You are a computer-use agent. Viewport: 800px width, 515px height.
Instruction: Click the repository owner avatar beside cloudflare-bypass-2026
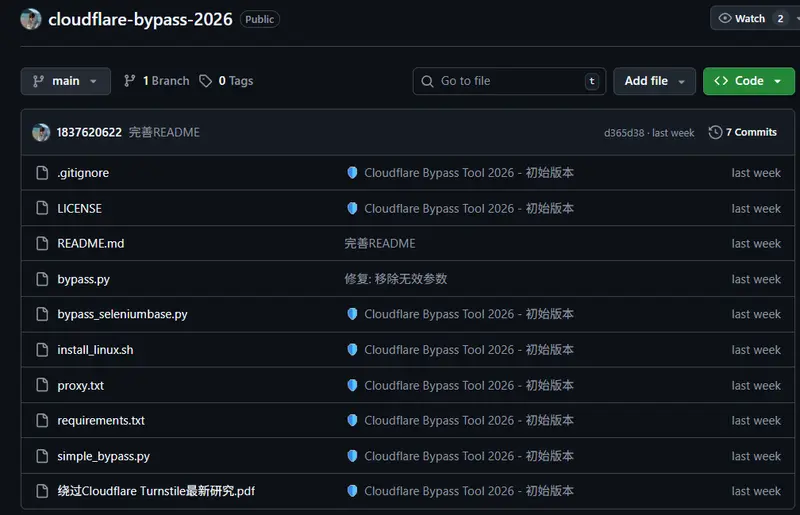pyautogui.click(x=31, y=19)
